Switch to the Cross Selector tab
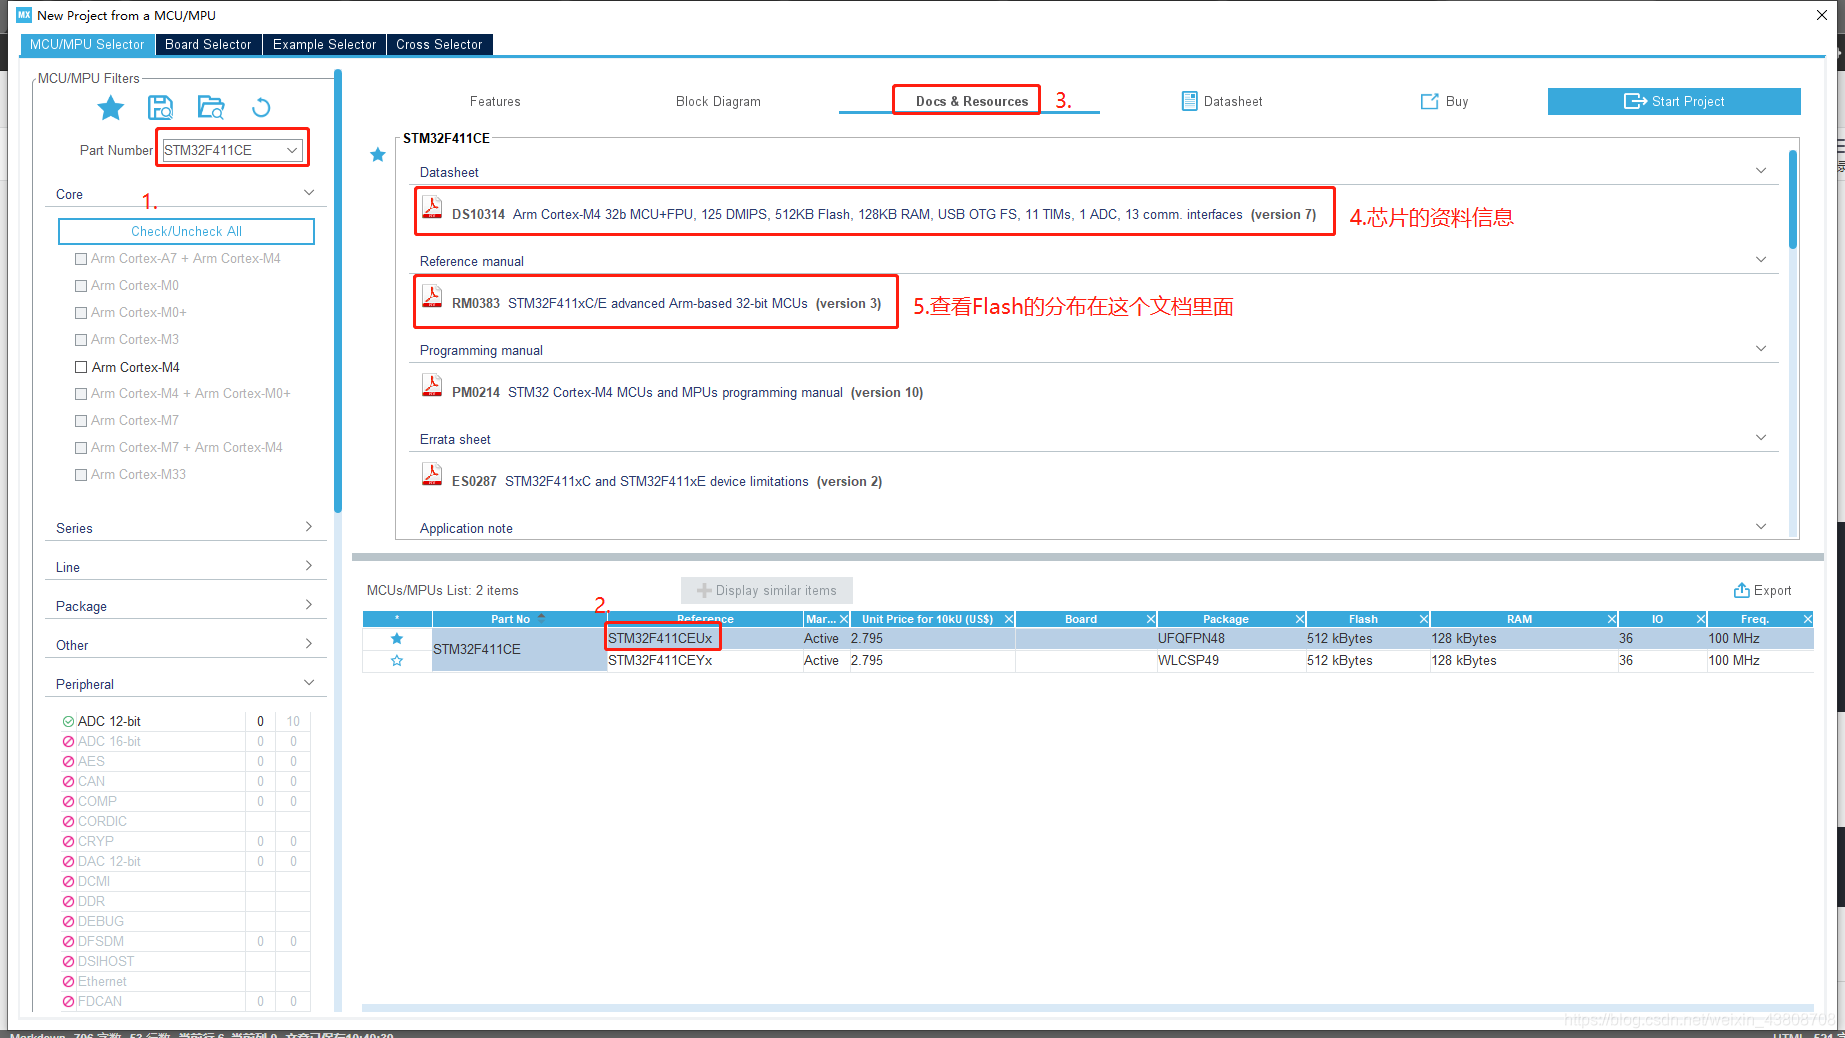This screenshot has height=1038, width=1845. (x=439, y=44)
